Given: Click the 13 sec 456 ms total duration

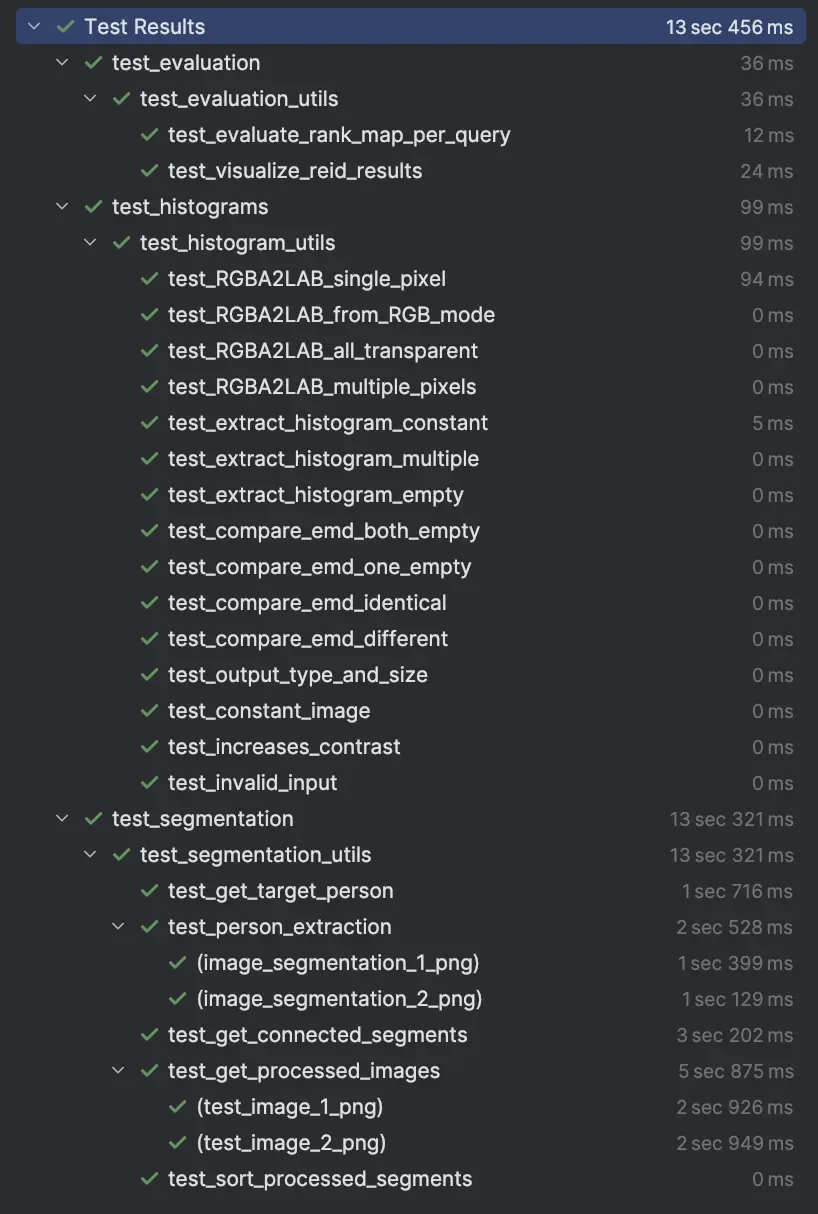Looking at the screenshot, I should (x=729, y=27).
